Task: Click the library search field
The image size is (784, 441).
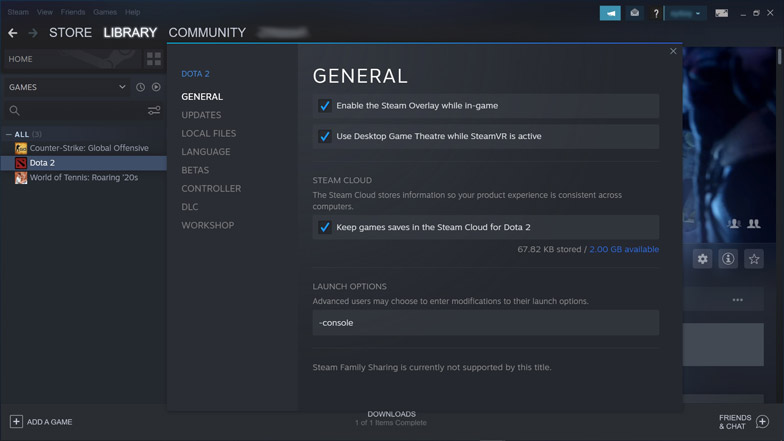Action: point(83,110)
